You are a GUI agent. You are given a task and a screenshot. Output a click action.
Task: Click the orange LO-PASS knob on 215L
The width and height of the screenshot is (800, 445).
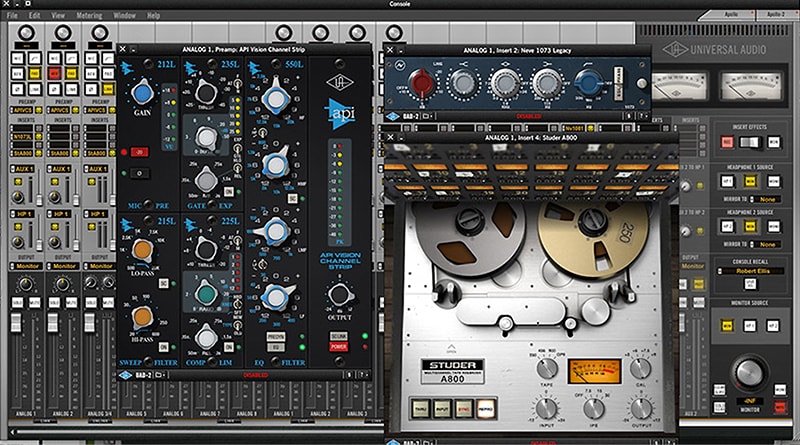point(142,249)
